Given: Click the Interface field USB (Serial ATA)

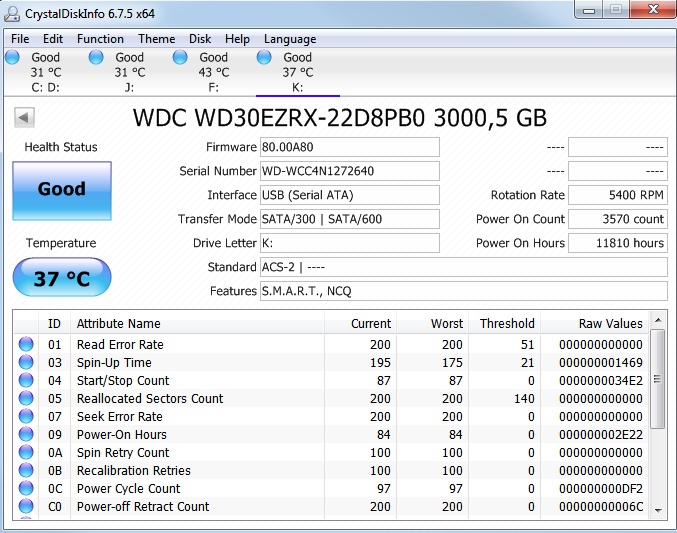Looking at the screenshot, I should [x=350, y=195].
